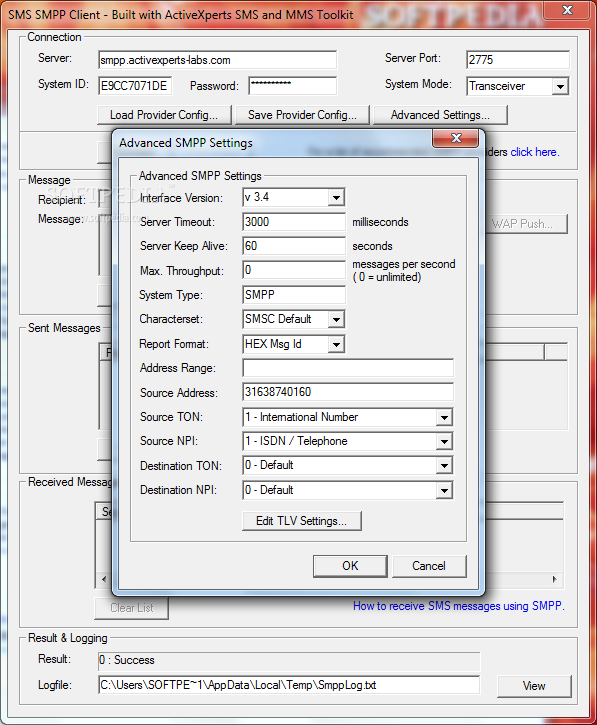The height and width of the screenshot is (725, 597).
Task: Click the Result field showing Success
Action: (x=289, y=660)
